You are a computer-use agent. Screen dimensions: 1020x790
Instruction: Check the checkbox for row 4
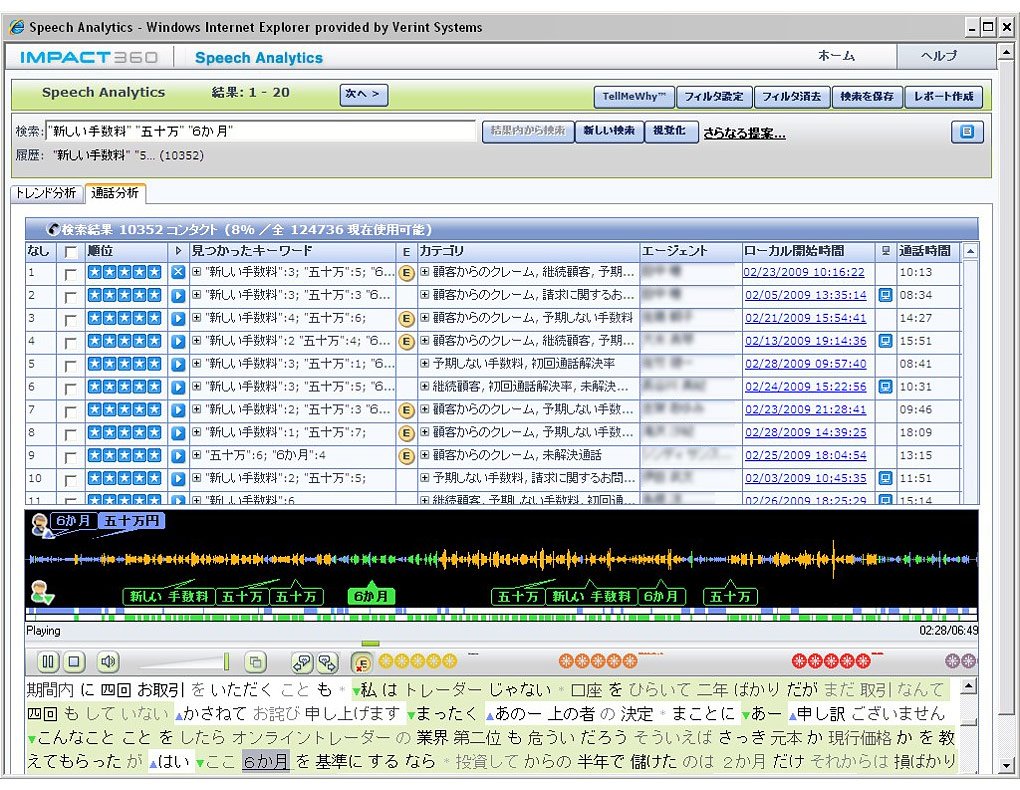[x=70, y=342]
